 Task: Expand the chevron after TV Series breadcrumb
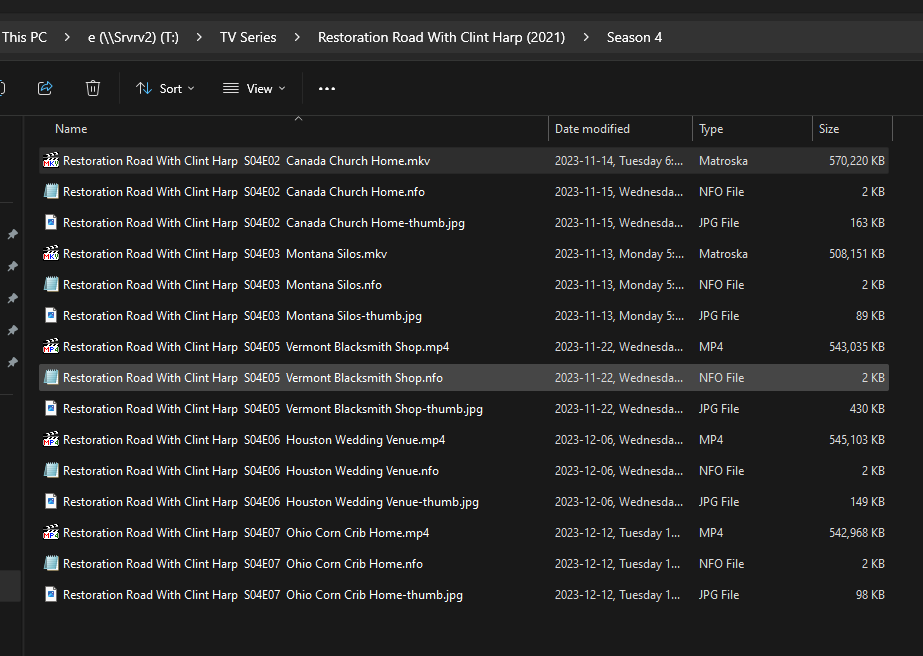coord(298,38)
